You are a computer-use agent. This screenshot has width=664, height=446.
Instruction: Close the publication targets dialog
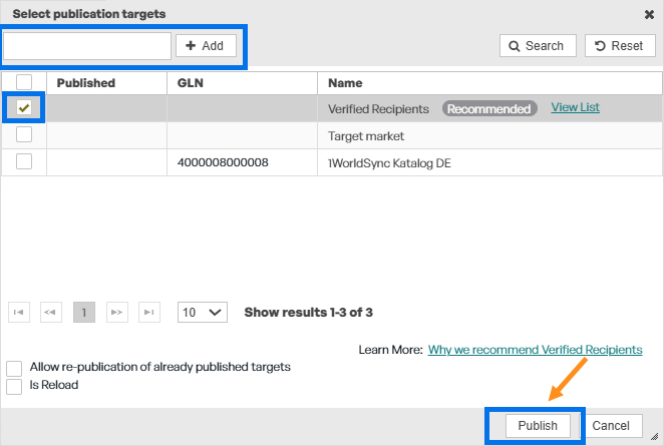click(649, 15)
